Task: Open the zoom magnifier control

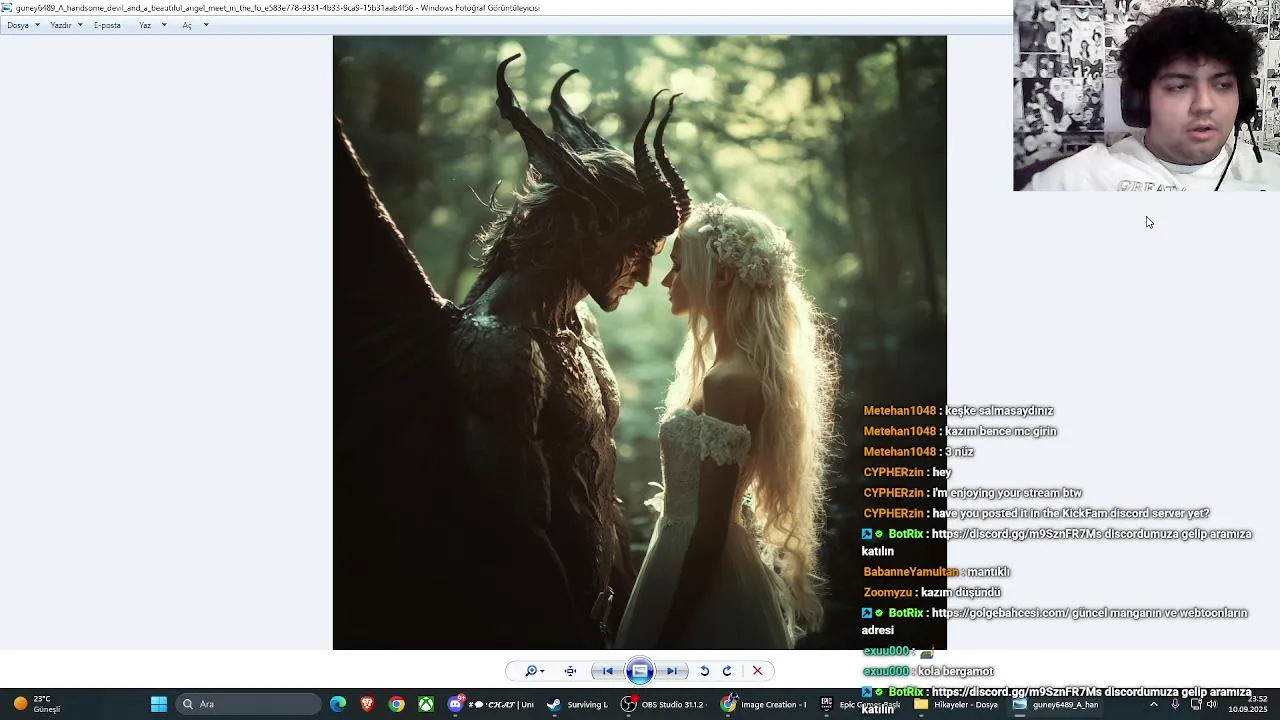Action: point(534,671)
